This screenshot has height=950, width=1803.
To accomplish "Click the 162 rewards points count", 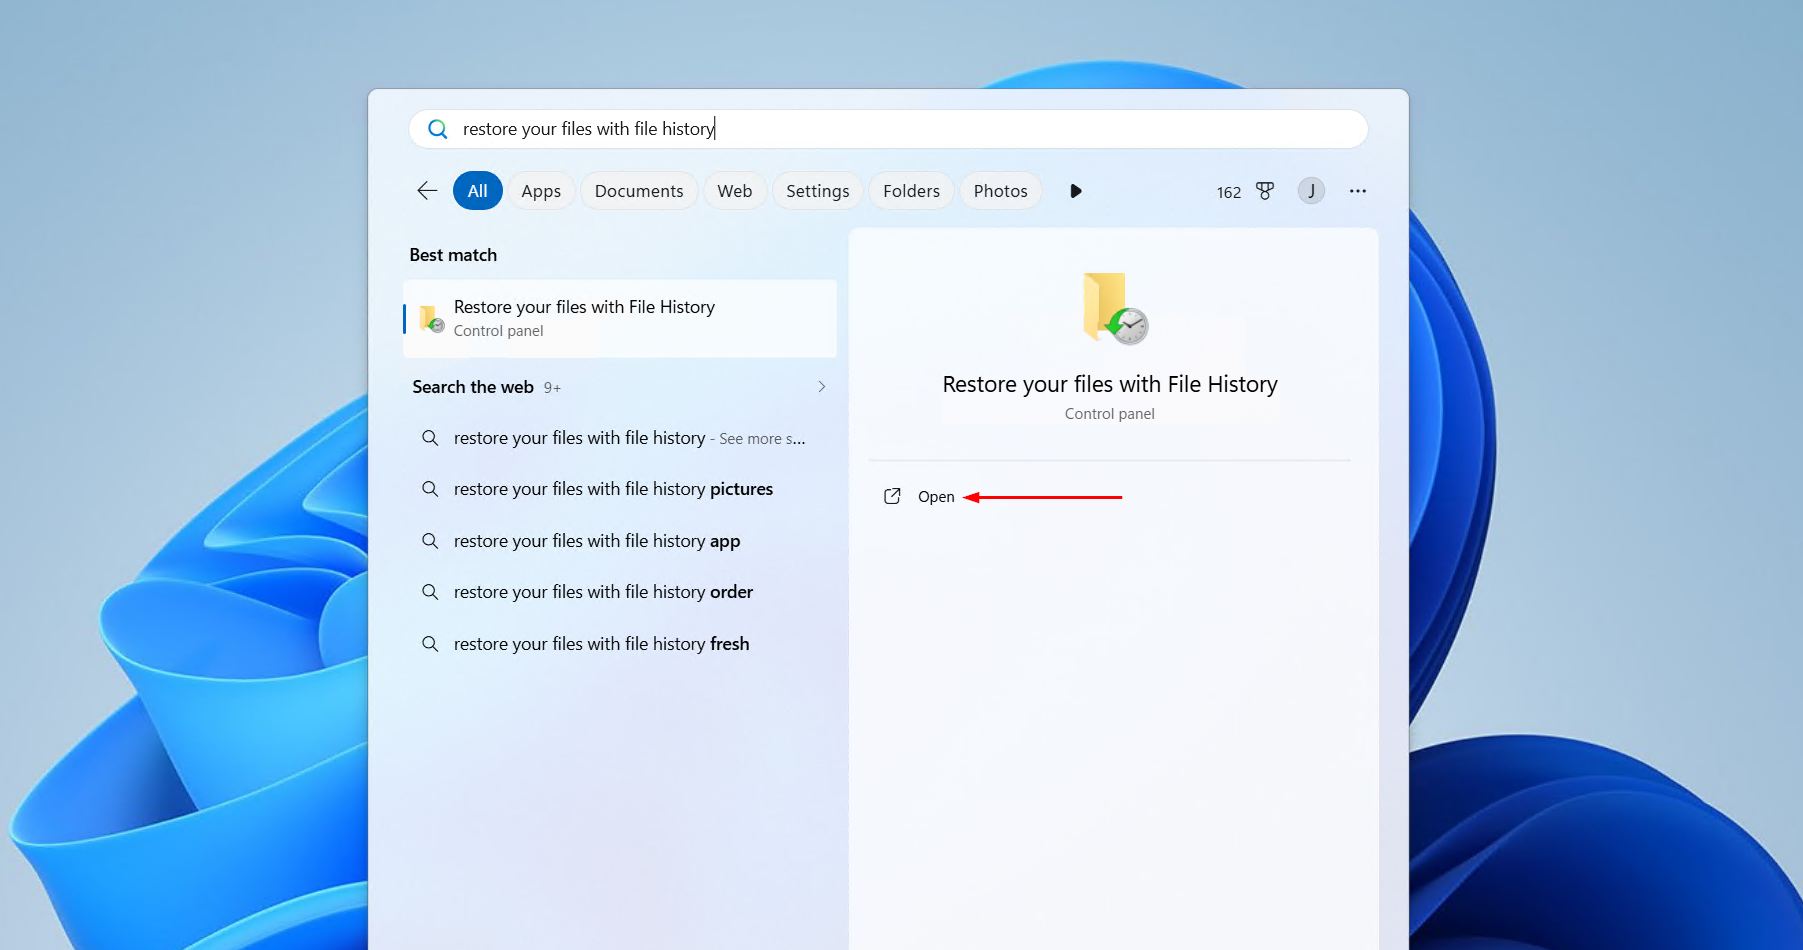I will click(1229, 192).
